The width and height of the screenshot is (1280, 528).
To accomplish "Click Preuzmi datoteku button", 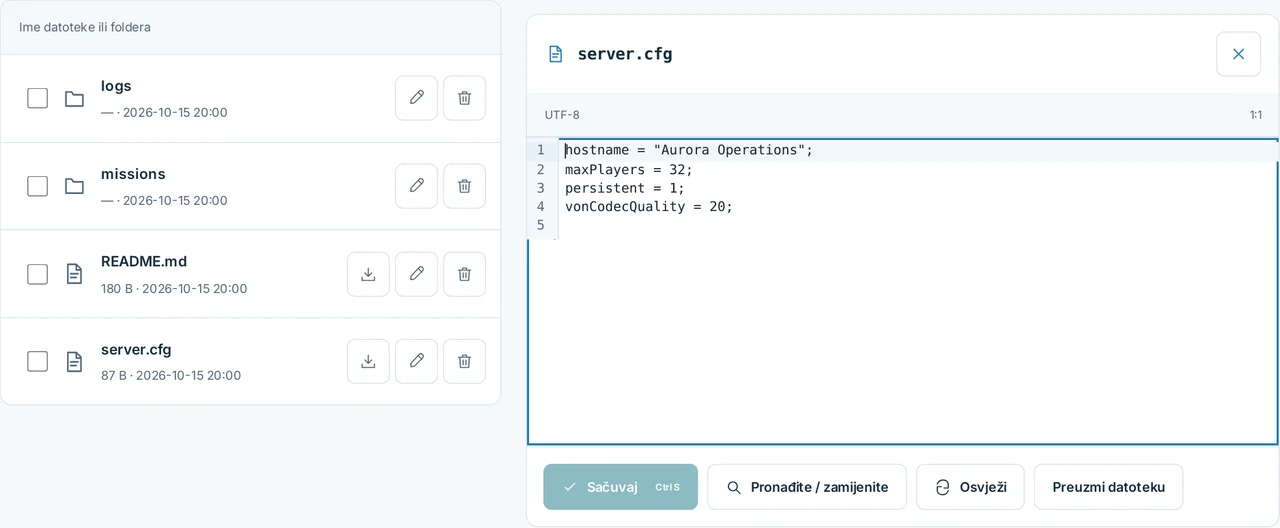I will click(x=1108, y=487).
